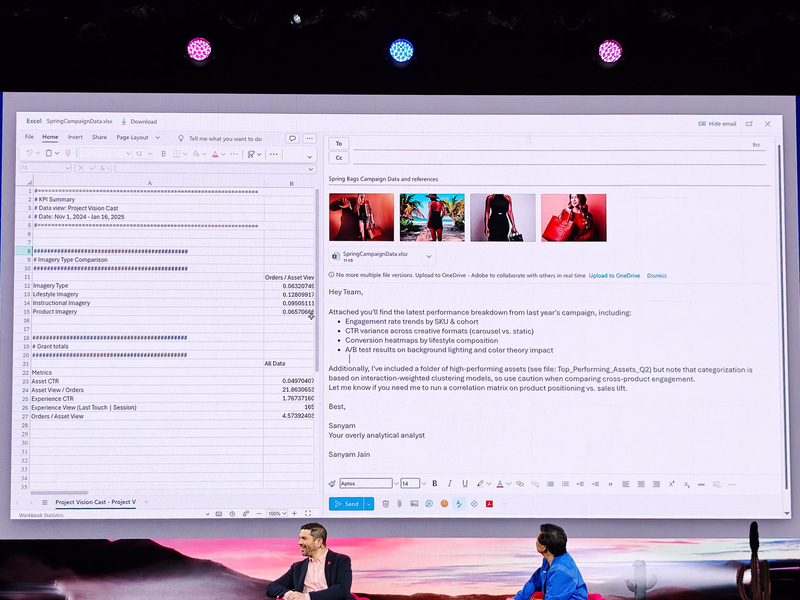The image size is (800, 600).
Task: Insert a hyperlink in the email
Action: click(x=520, y=484)
